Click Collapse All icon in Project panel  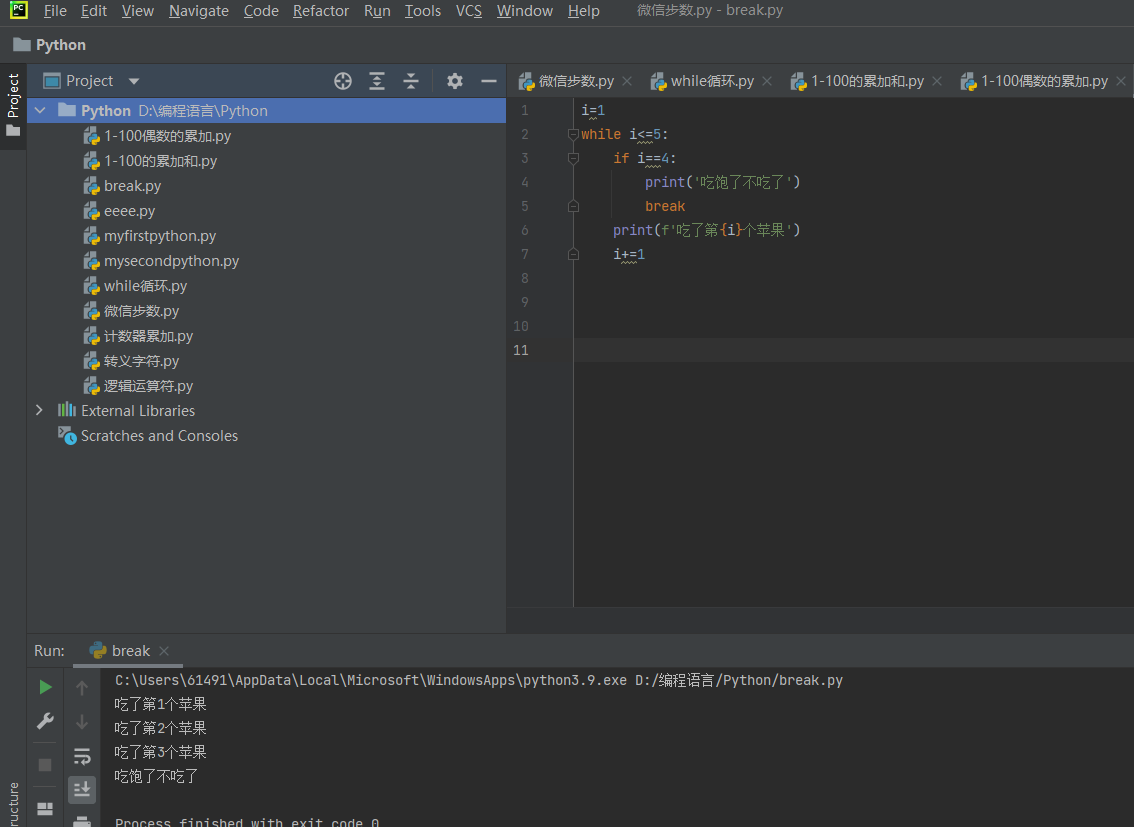411,81
